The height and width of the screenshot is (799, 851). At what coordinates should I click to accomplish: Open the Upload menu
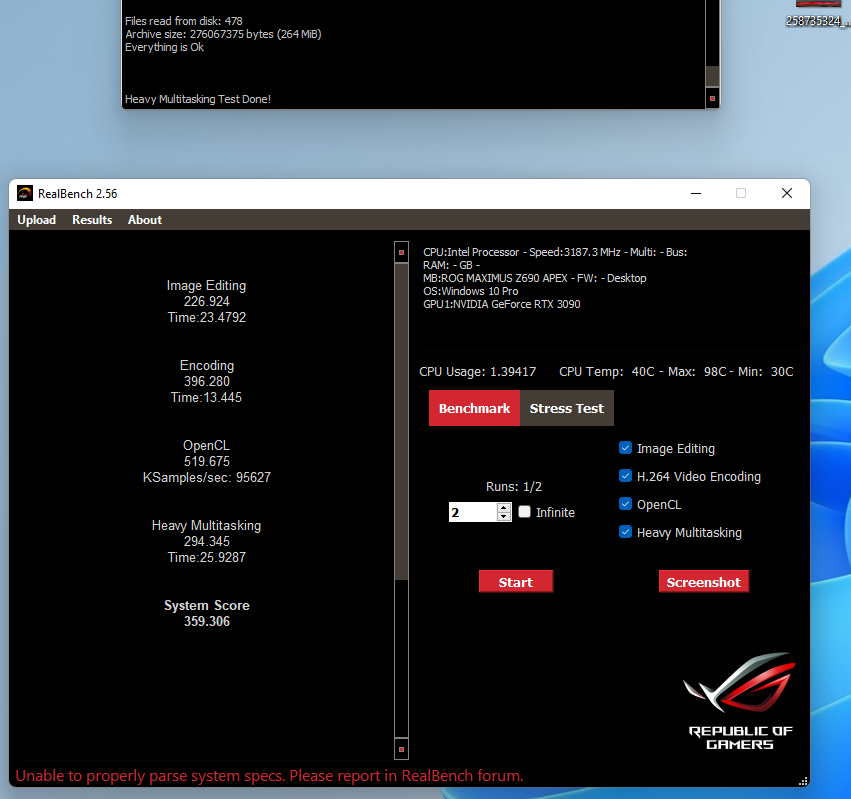point(36,220)
